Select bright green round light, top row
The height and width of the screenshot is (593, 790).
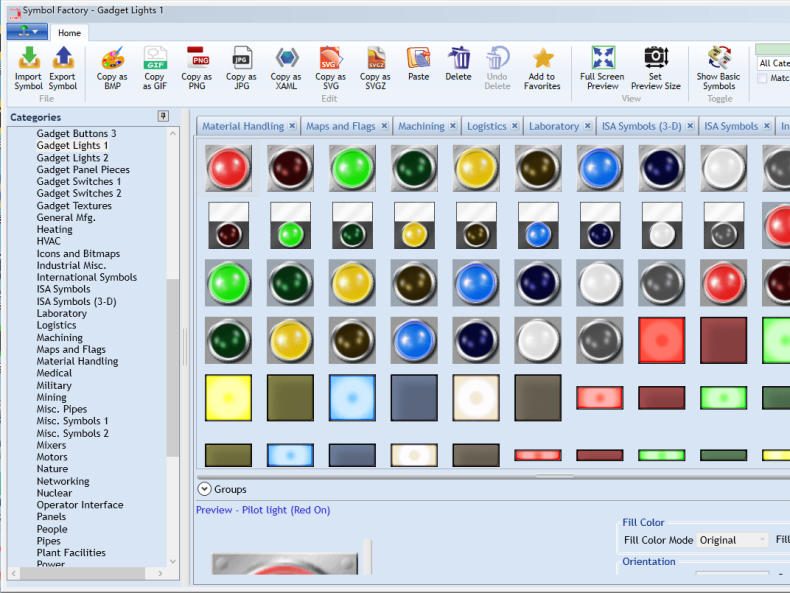[x=352, y=168]
